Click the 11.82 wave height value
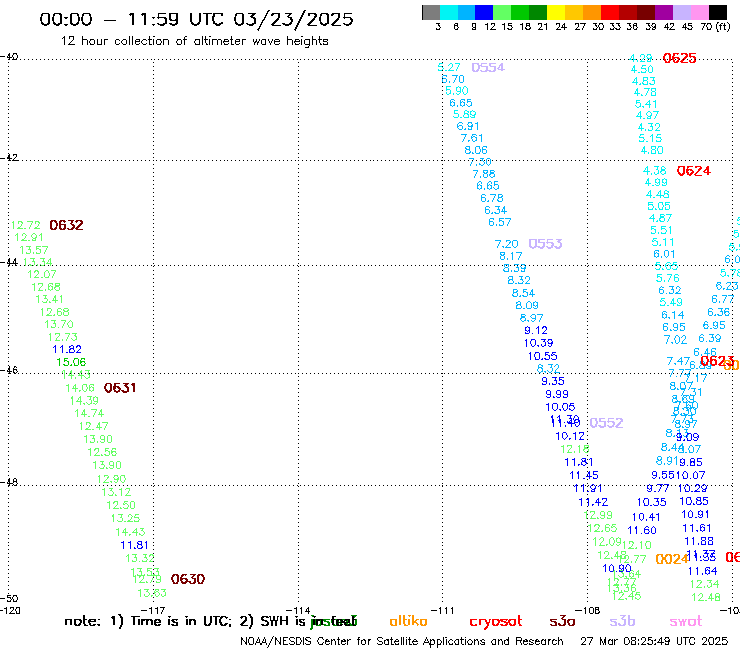The image size is (740, 650). click(x=67, y=349)
